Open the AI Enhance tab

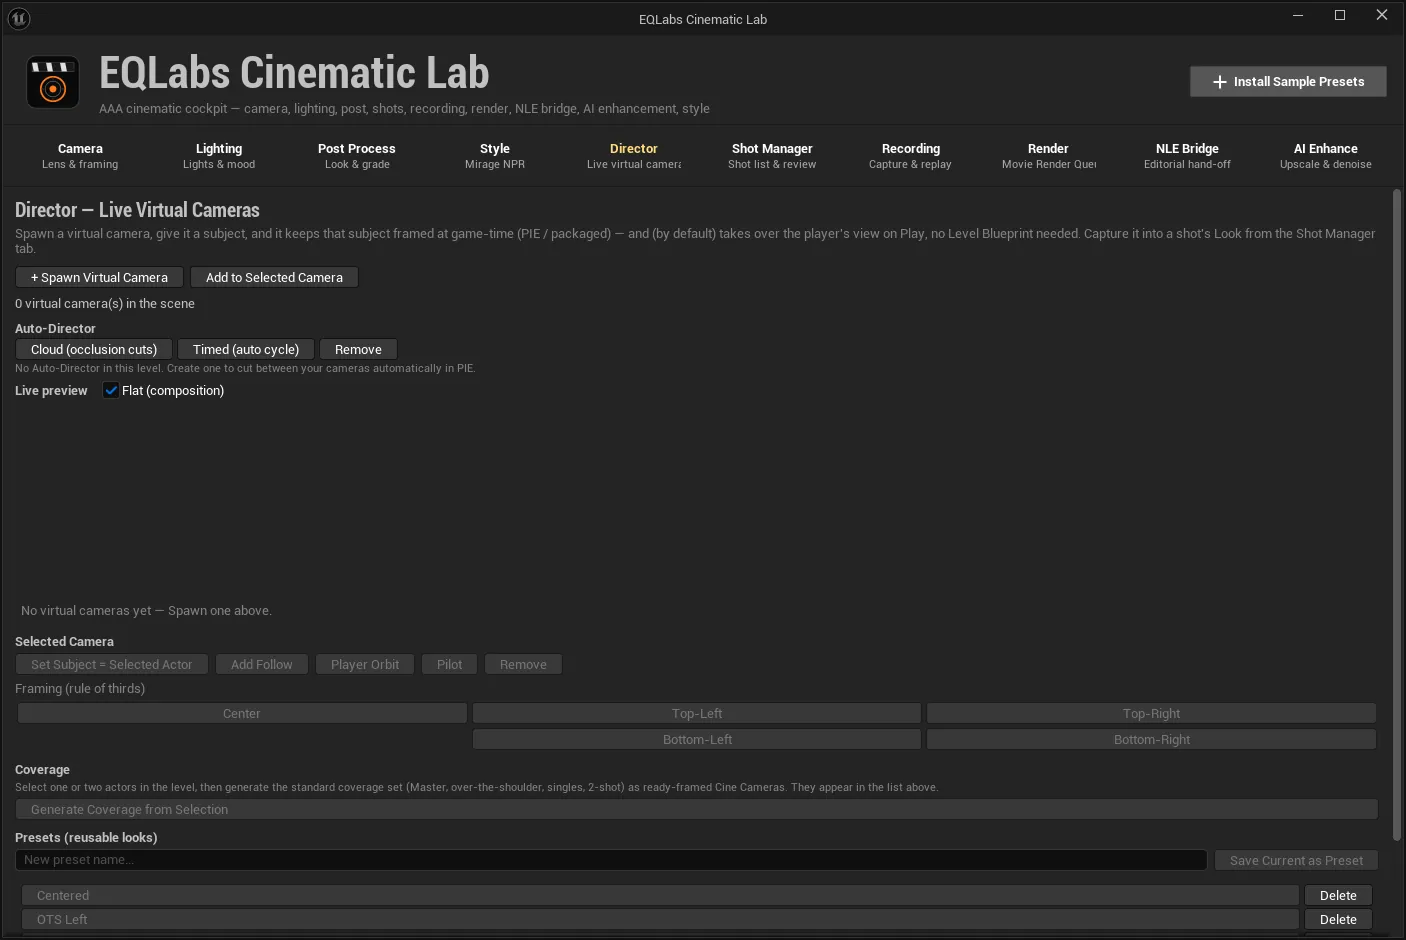[x=1326, y=156]
